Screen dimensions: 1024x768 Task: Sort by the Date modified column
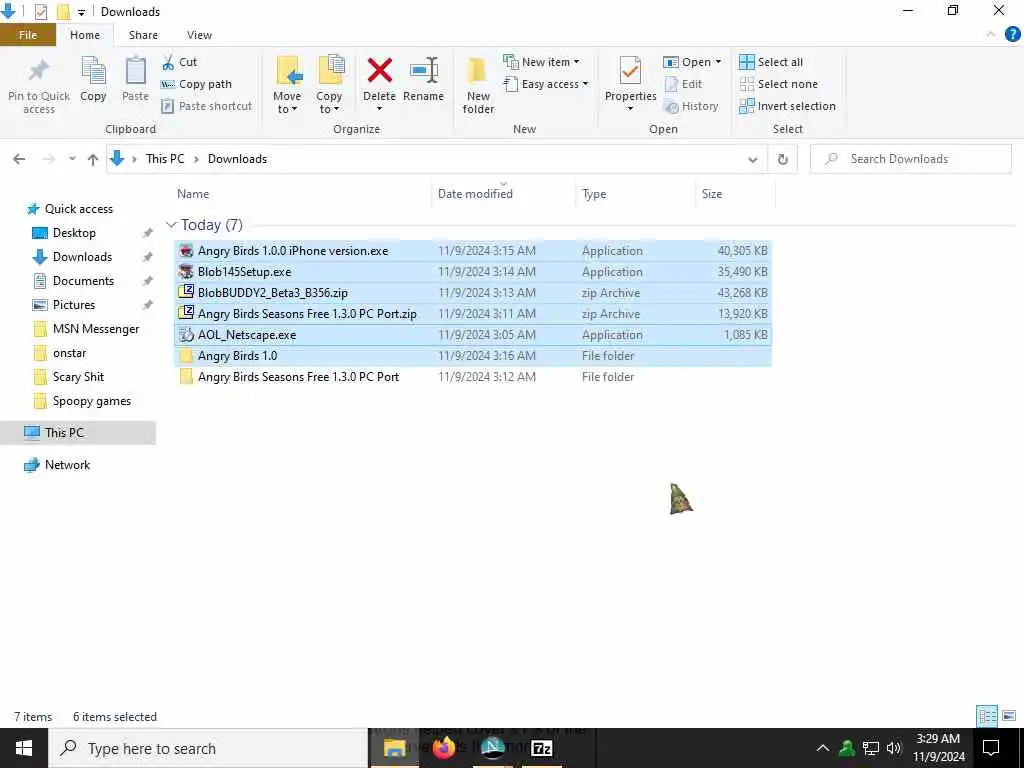[475, 194]
